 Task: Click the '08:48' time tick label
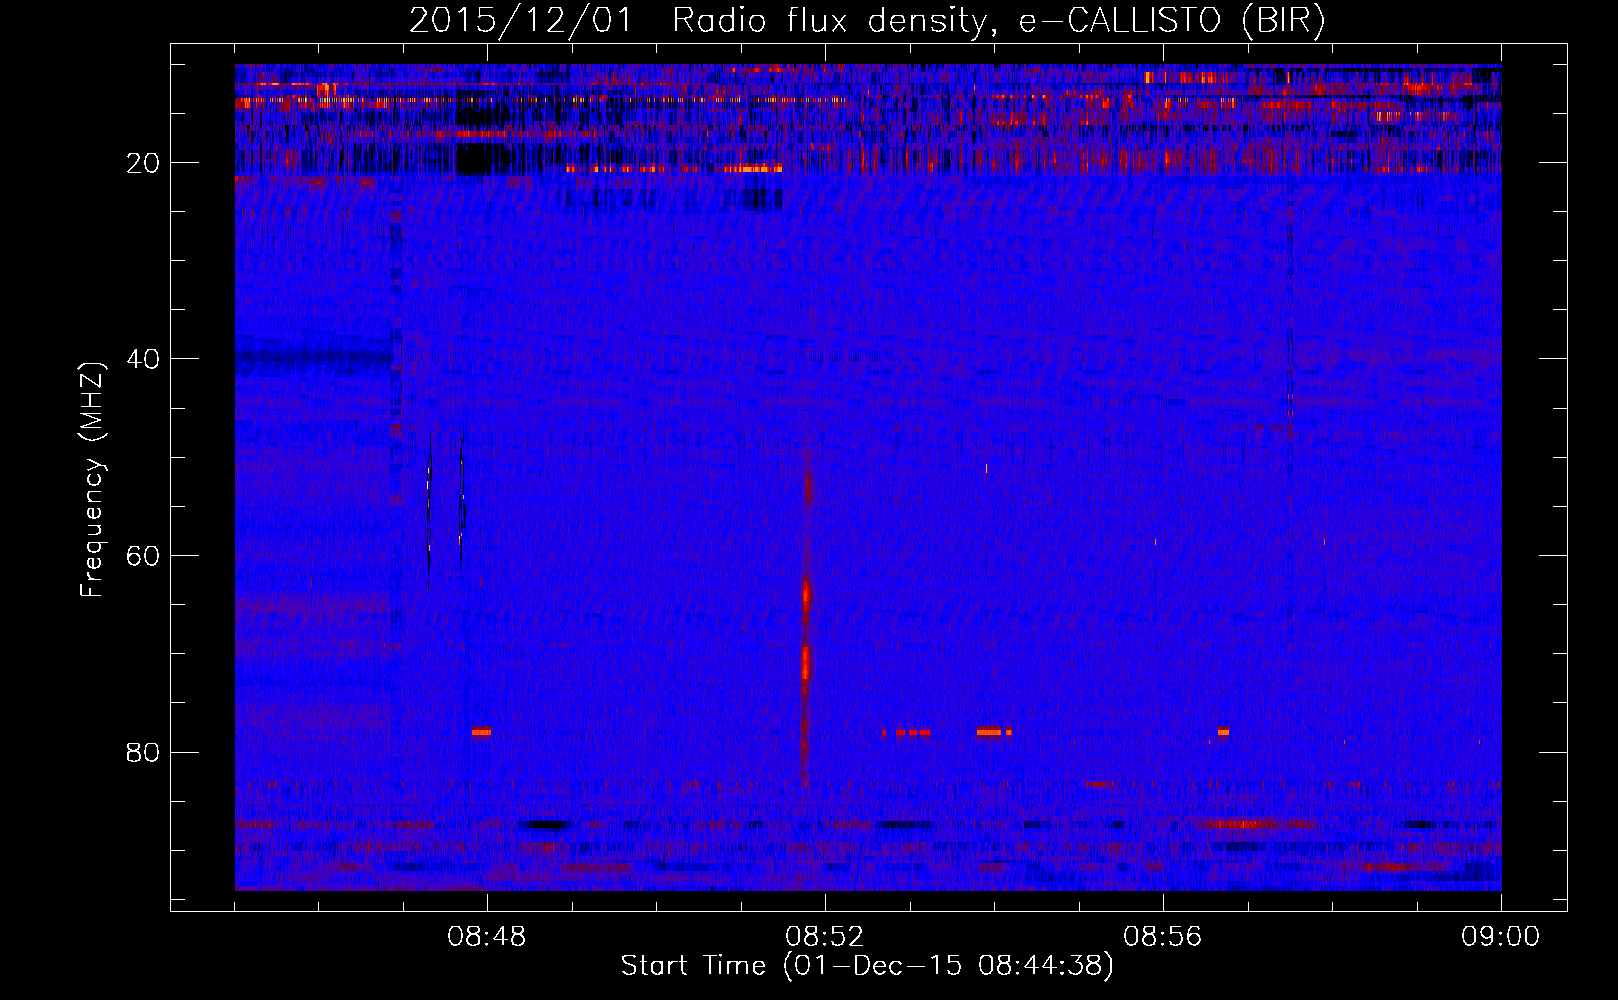coord(487,937)
